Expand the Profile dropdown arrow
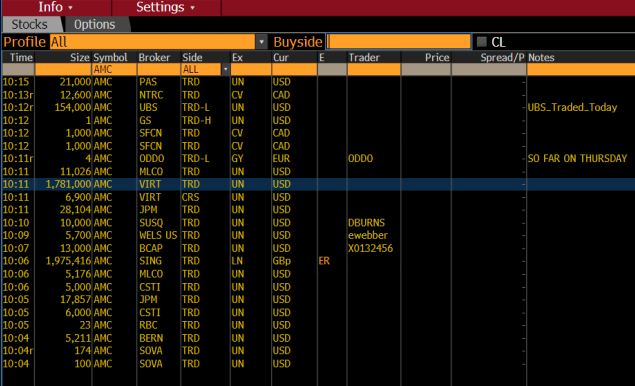Image resolution: width=635 pixels, height=386 pixels. pyautogui.click(x=262, y=42)
